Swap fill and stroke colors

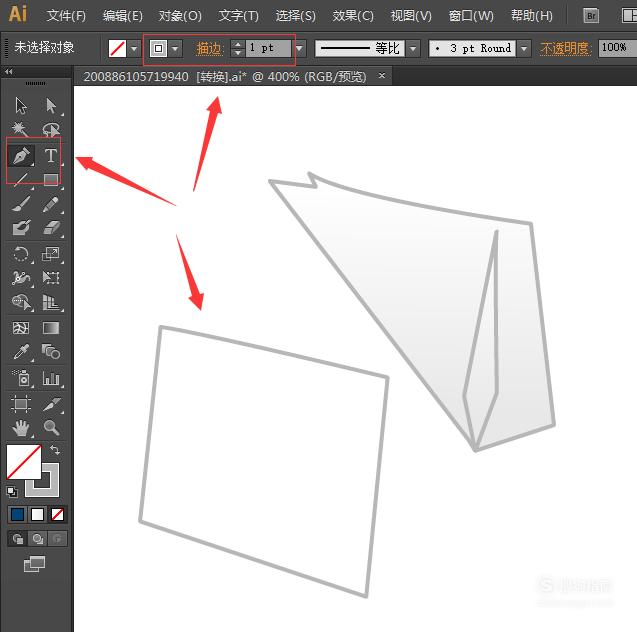(x=54, y=450)
